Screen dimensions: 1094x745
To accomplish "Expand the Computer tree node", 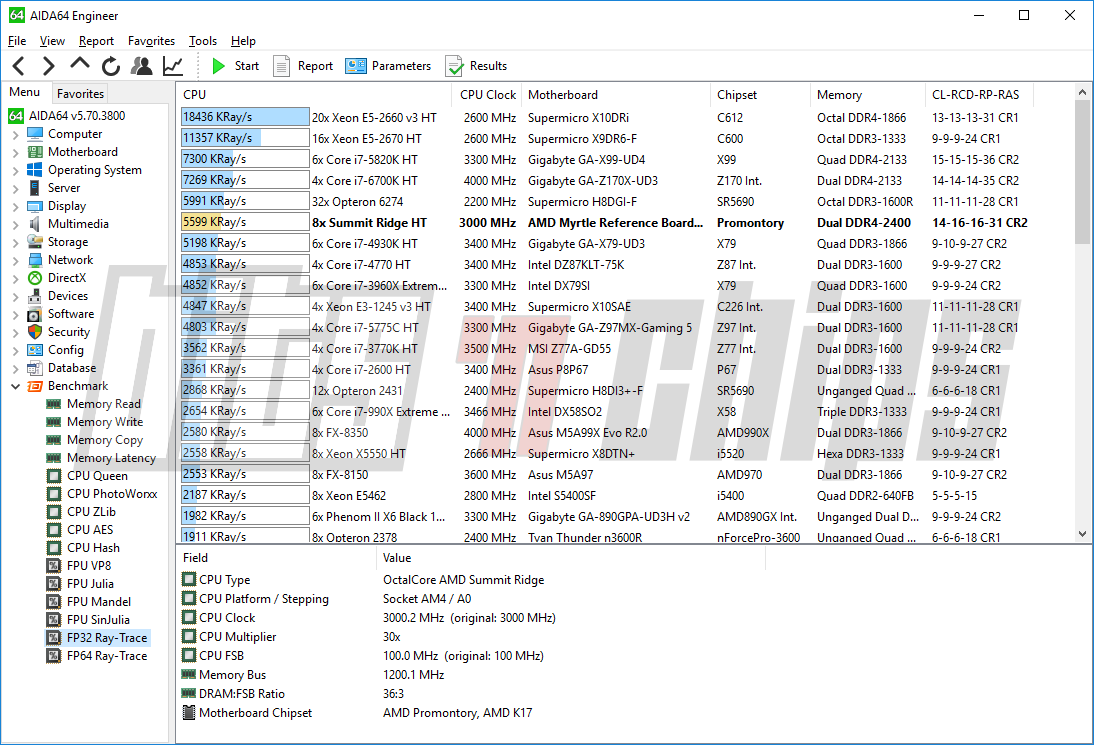I will click(15, 134).
